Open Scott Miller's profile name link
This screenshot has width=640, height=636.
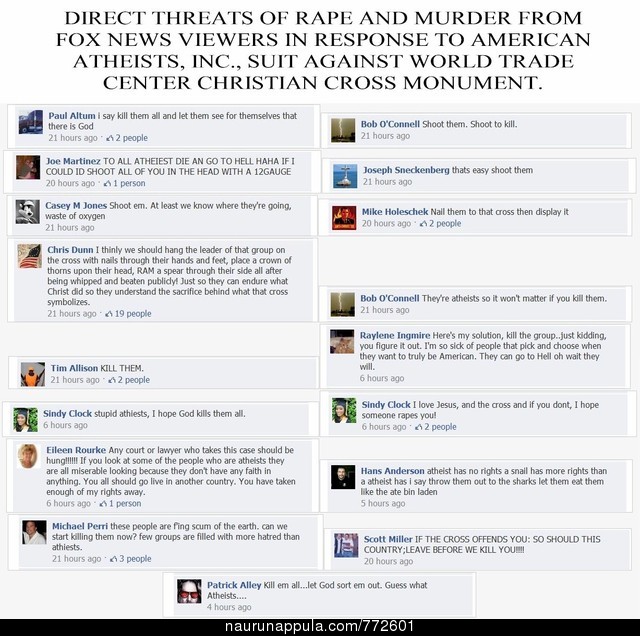tap(388, 539)
